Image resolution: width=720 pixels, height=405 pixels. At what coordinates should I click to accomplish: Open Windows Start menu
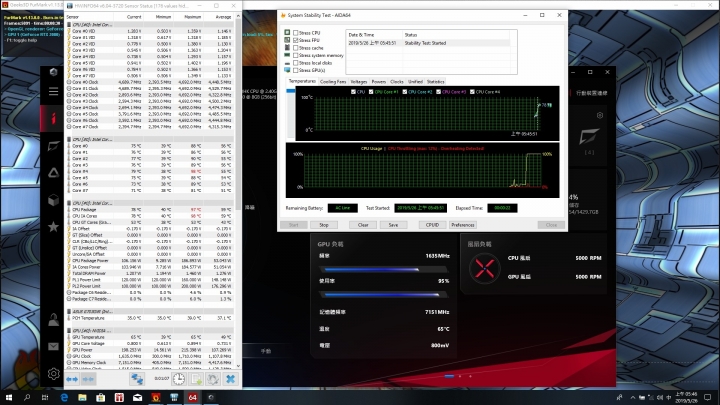(9, 397)
